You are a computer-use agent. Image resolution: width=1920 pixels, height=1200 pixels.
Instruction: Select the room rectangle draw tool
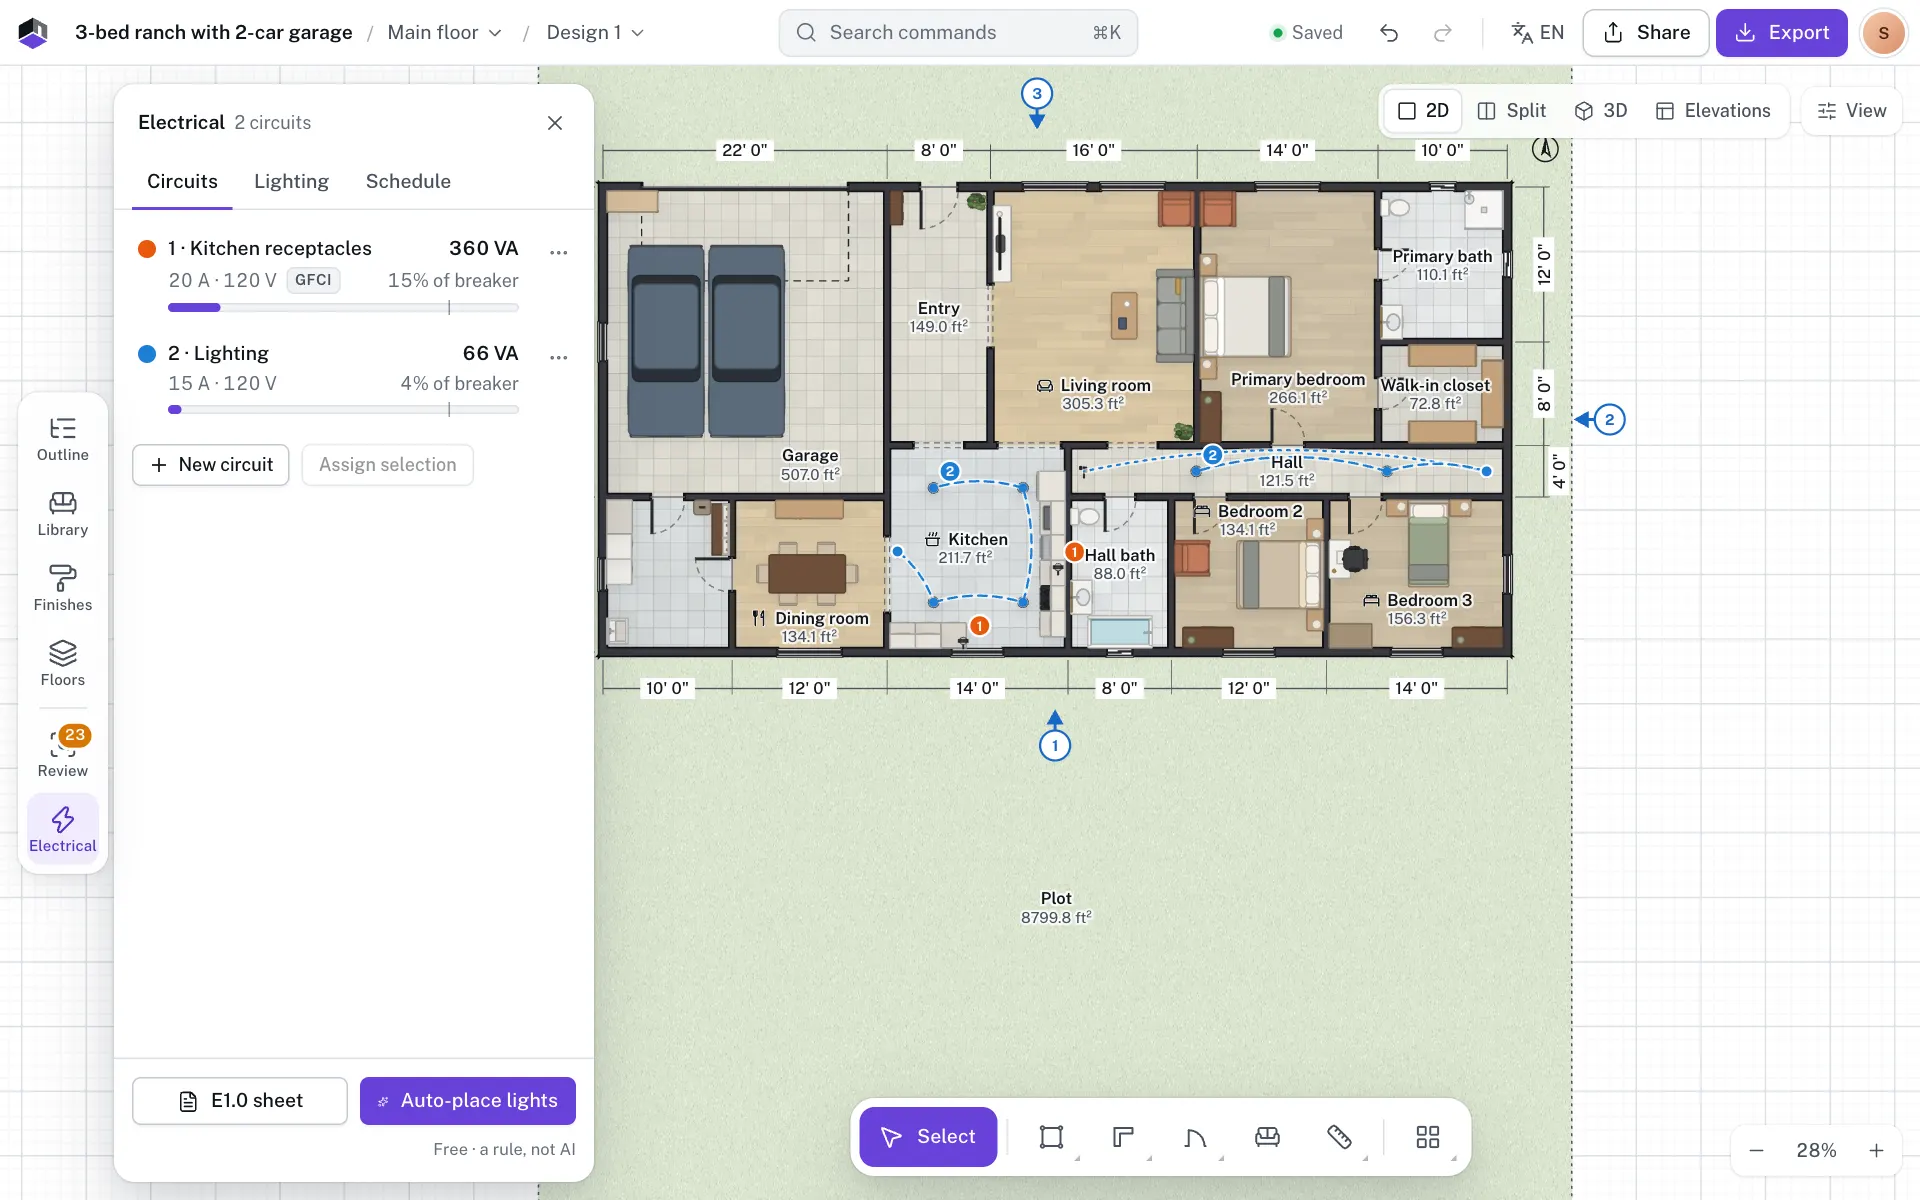(x=1051, y=1137)
